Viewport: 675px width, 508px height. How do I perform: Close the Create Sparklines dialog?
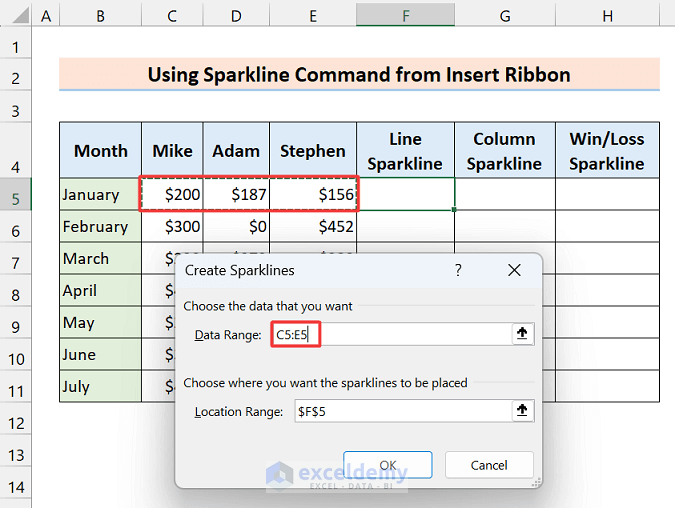514,270
